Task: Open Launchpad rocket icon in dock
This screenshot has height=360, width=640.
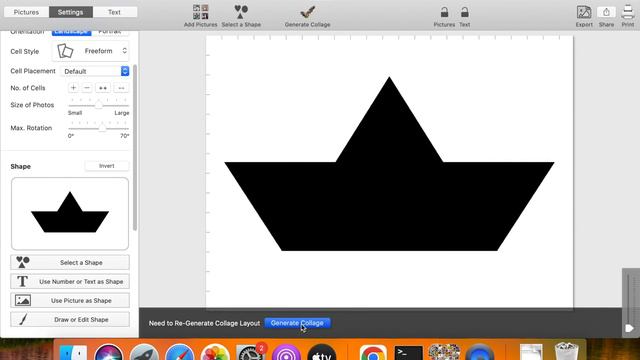Action: pyautogui.click(x=144, y=353)
